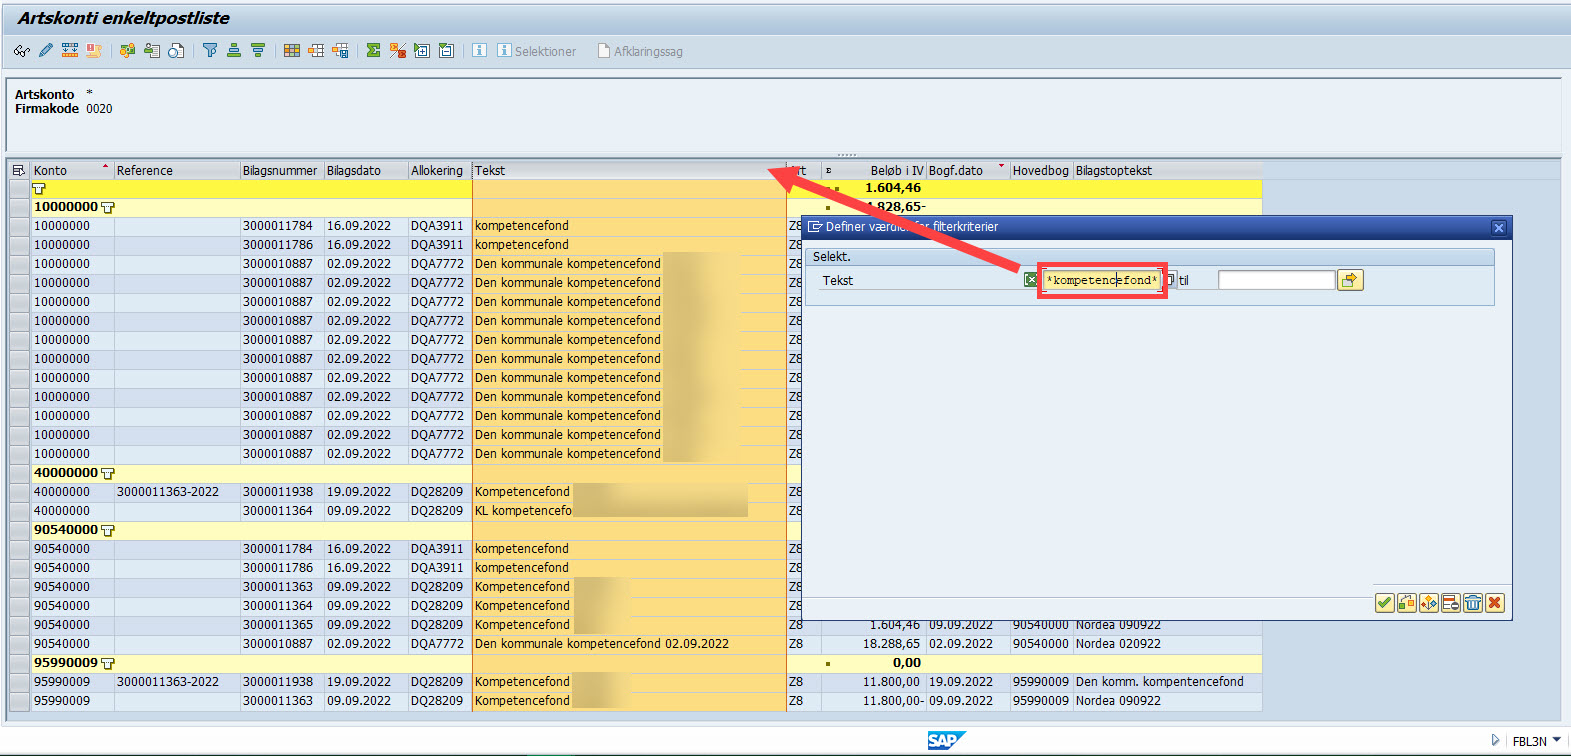Click the trash delete filter icon
The height and width of the screenshot is (756, 1571).
click(x=1472, y=603)
